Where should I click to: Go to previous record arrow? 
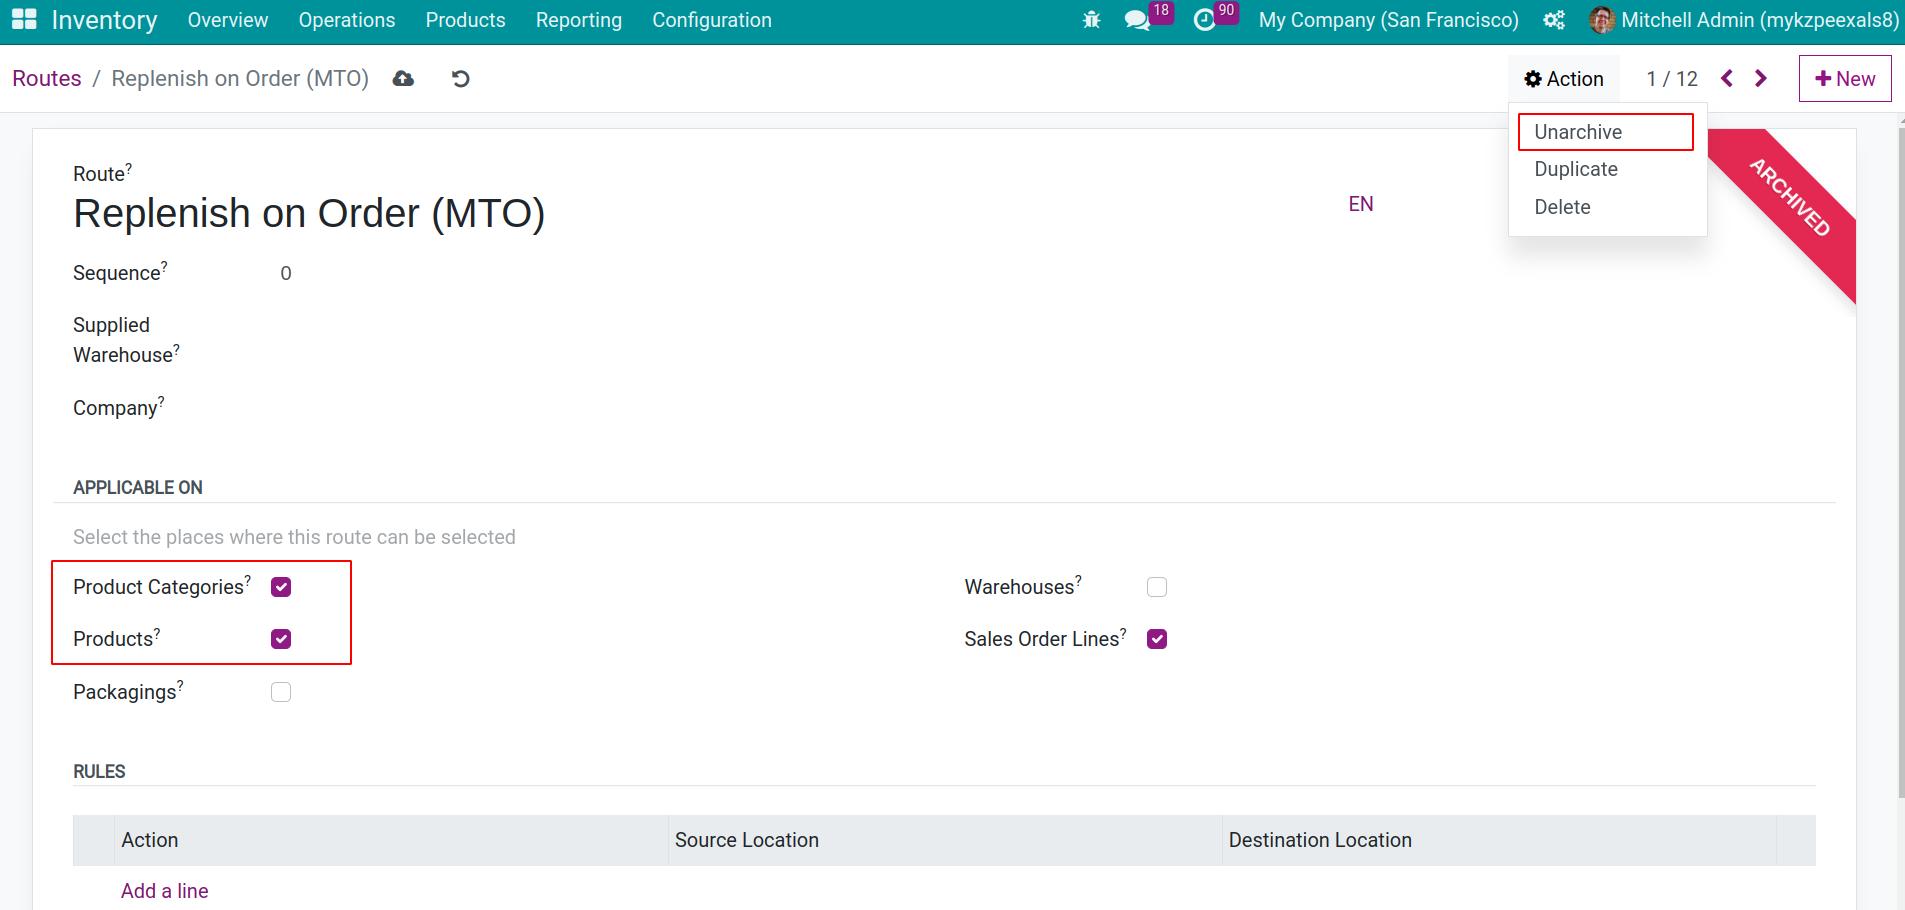click(1727, 79)
